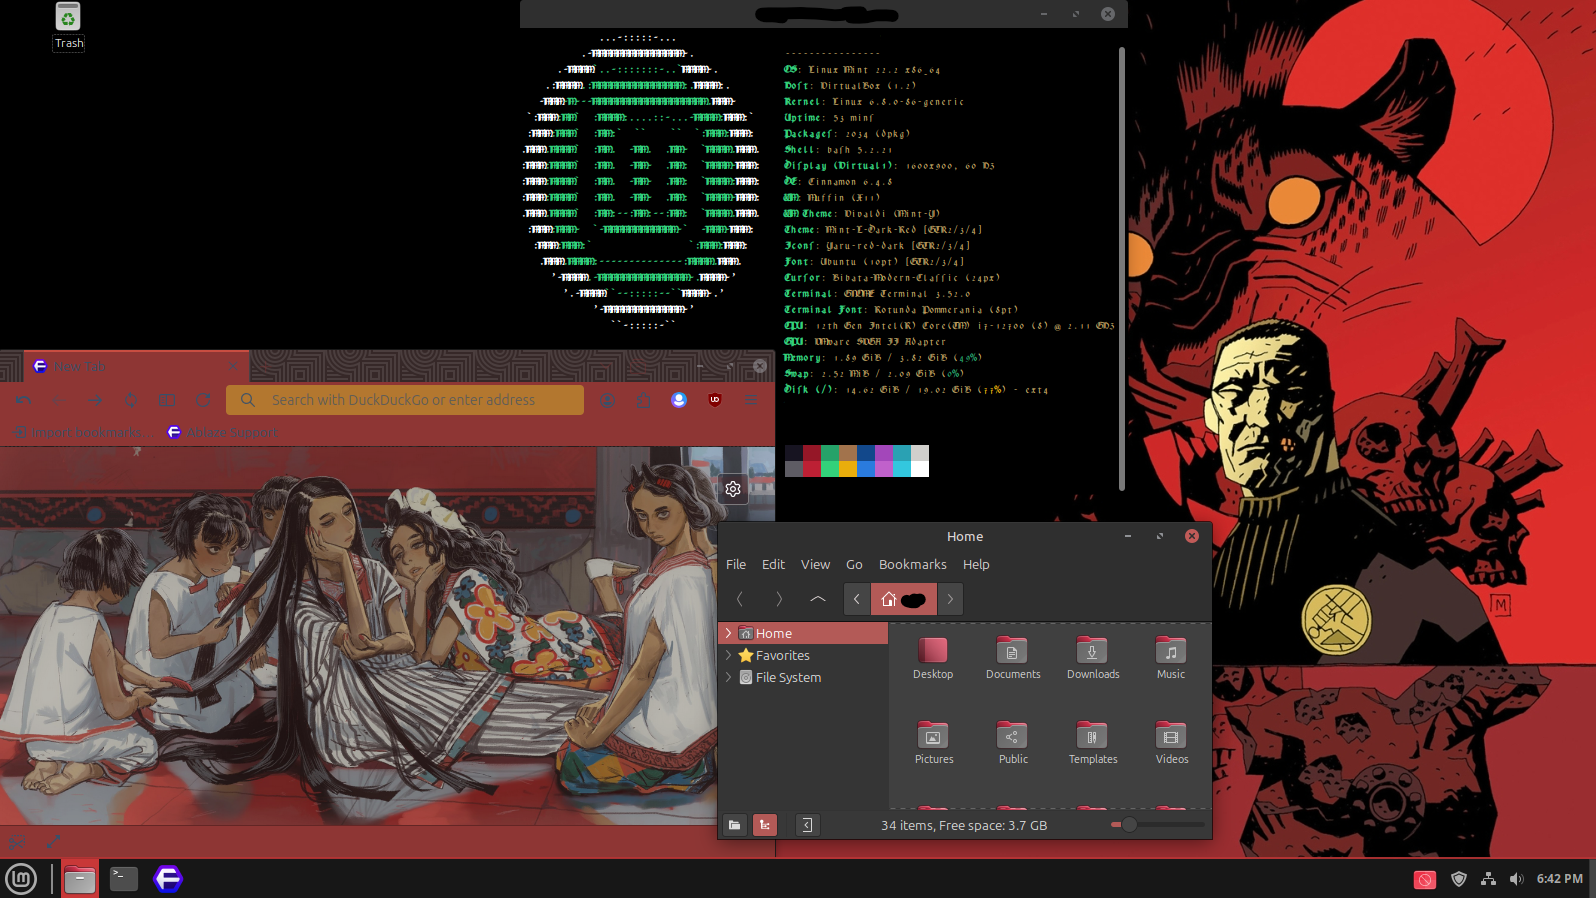Click the blue profile avatar in browser
Viewport: 1596px width, 898px height.
pyautogui.click(x=679, y=400)
